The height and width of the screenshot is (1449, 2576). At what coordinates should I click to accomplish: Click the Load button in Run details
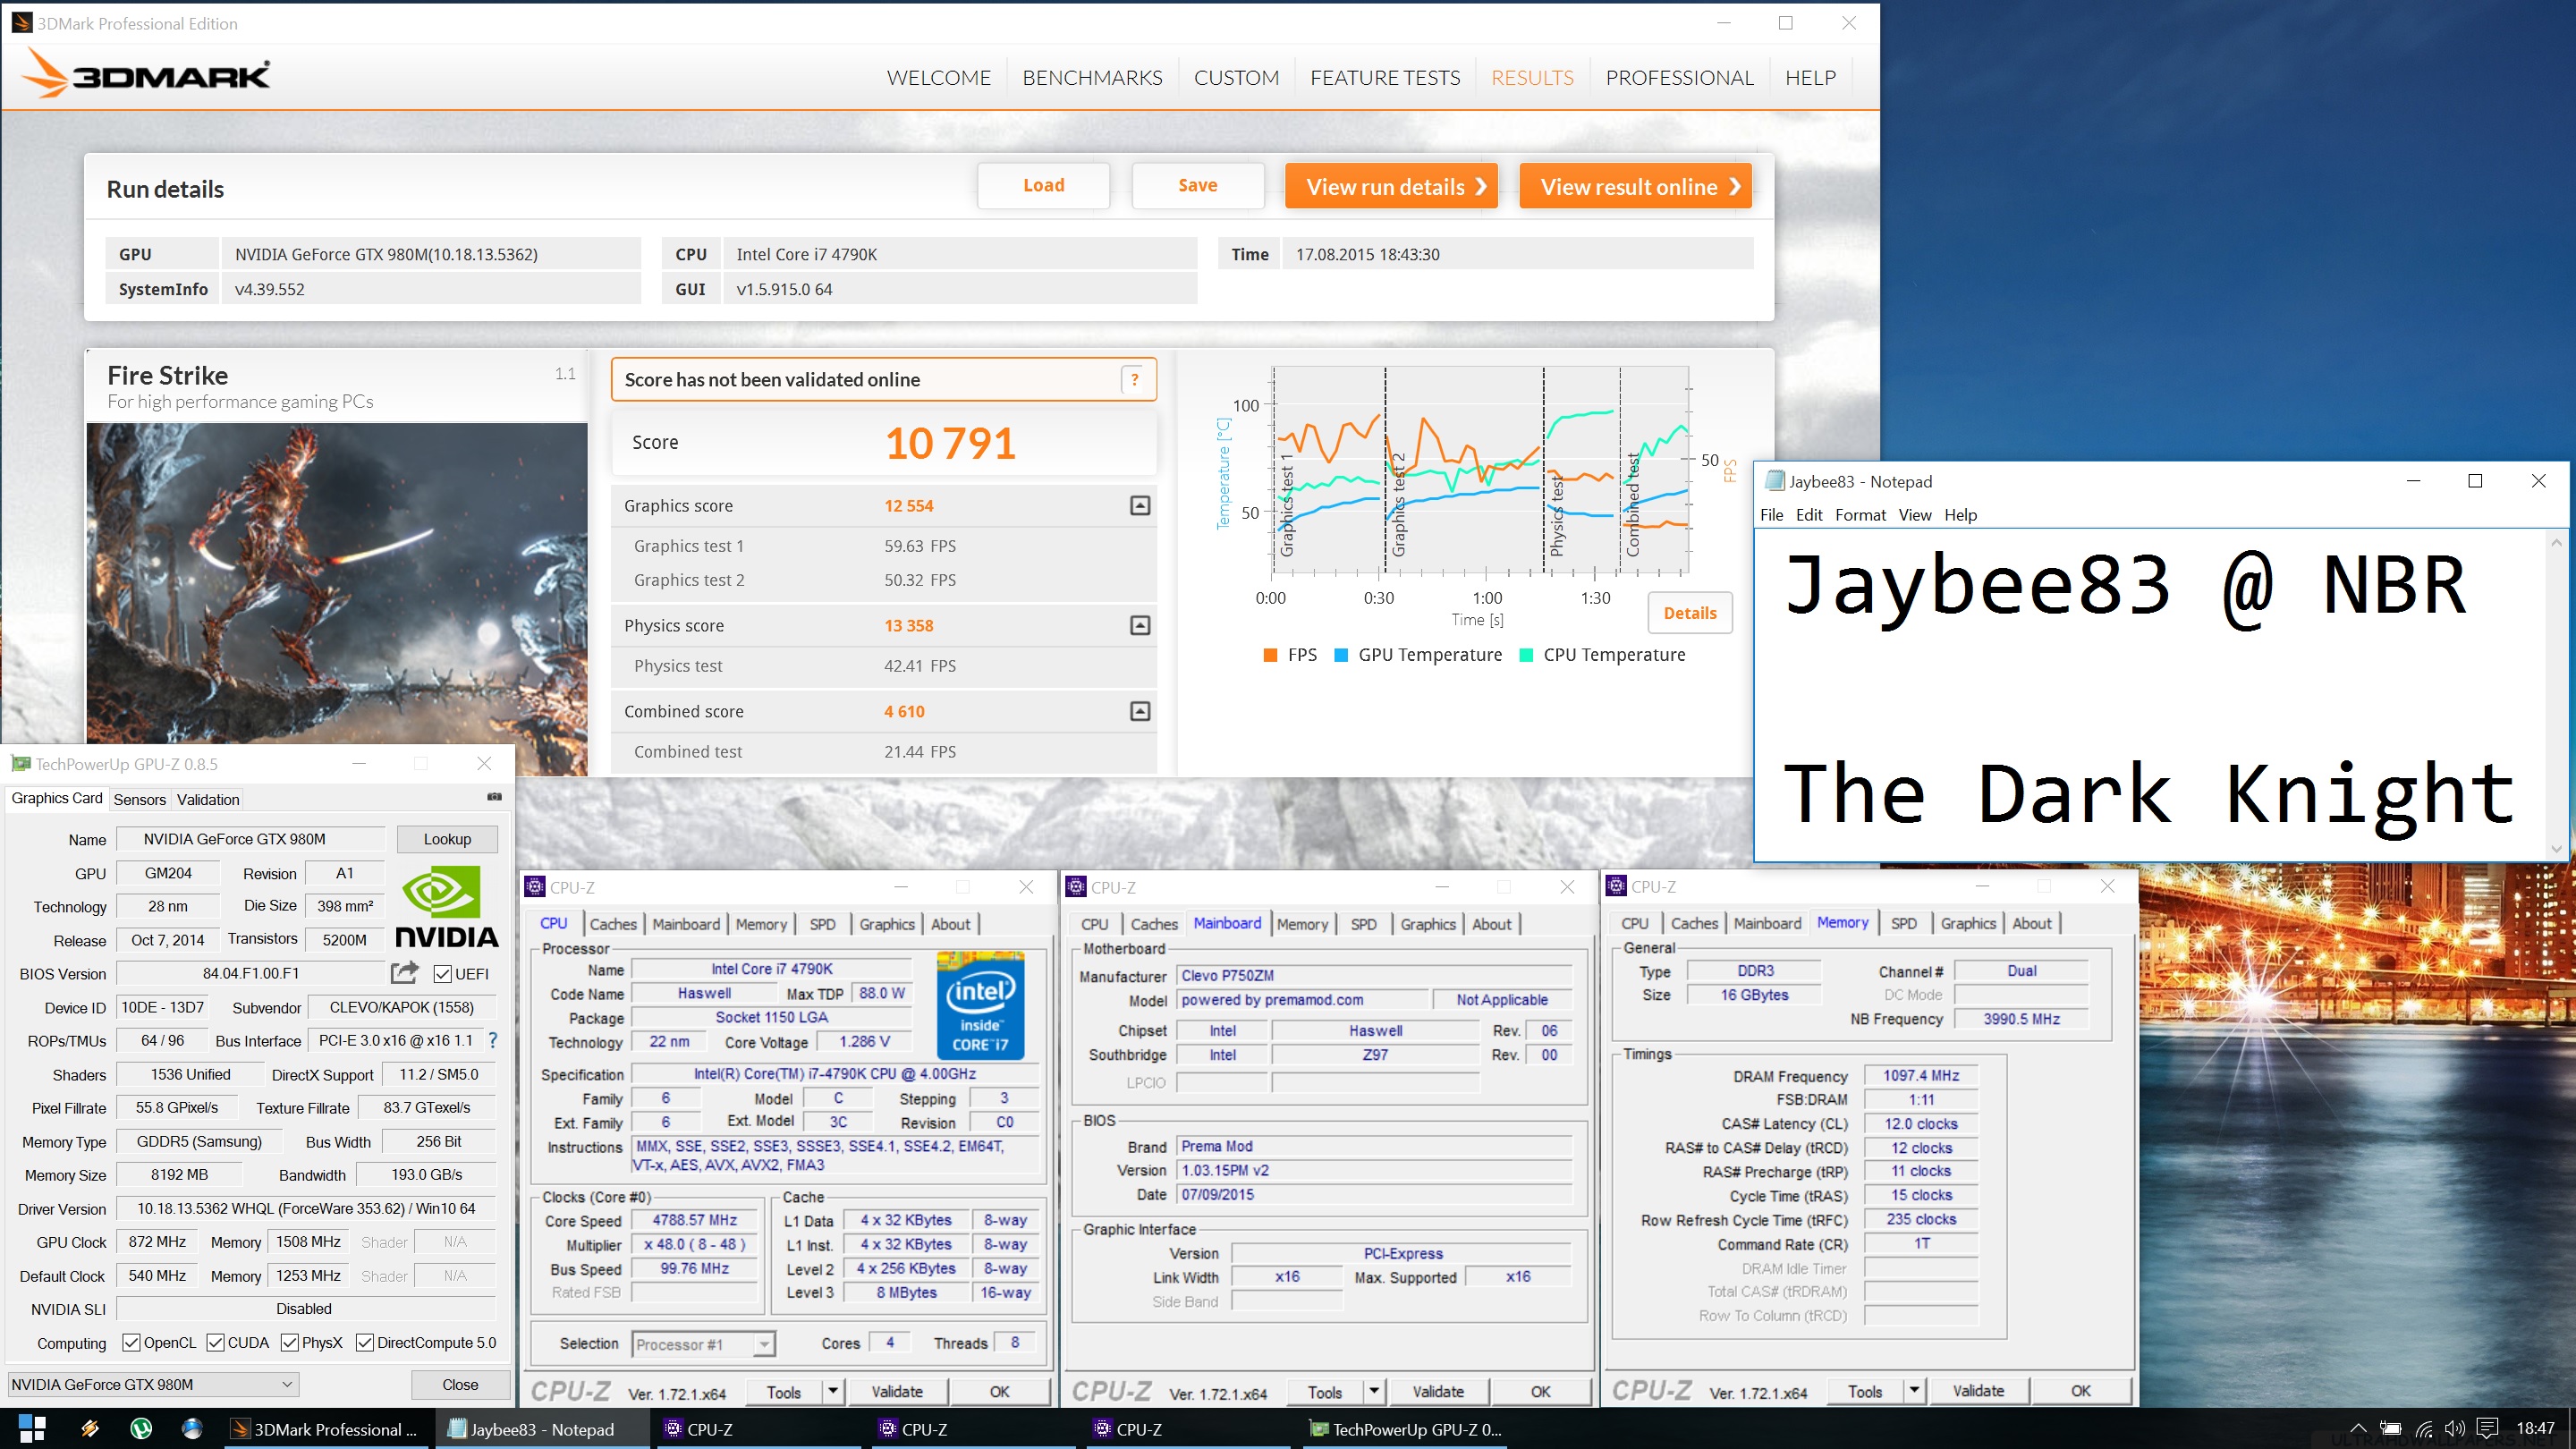(1043, 186)
